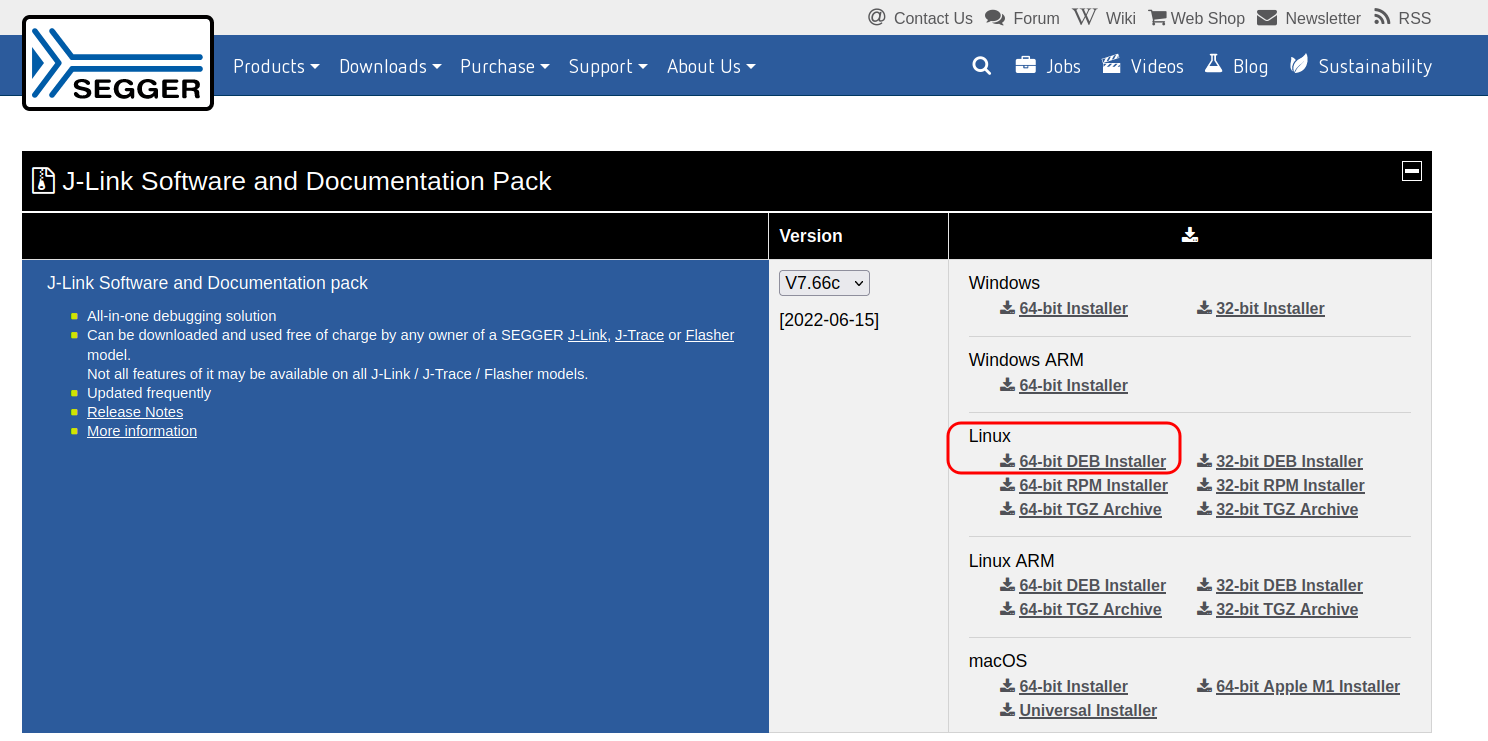Screen dimensions: 1488x741
Task: Click the Jobs briefcase icon
Action: tap(1025, 66)
